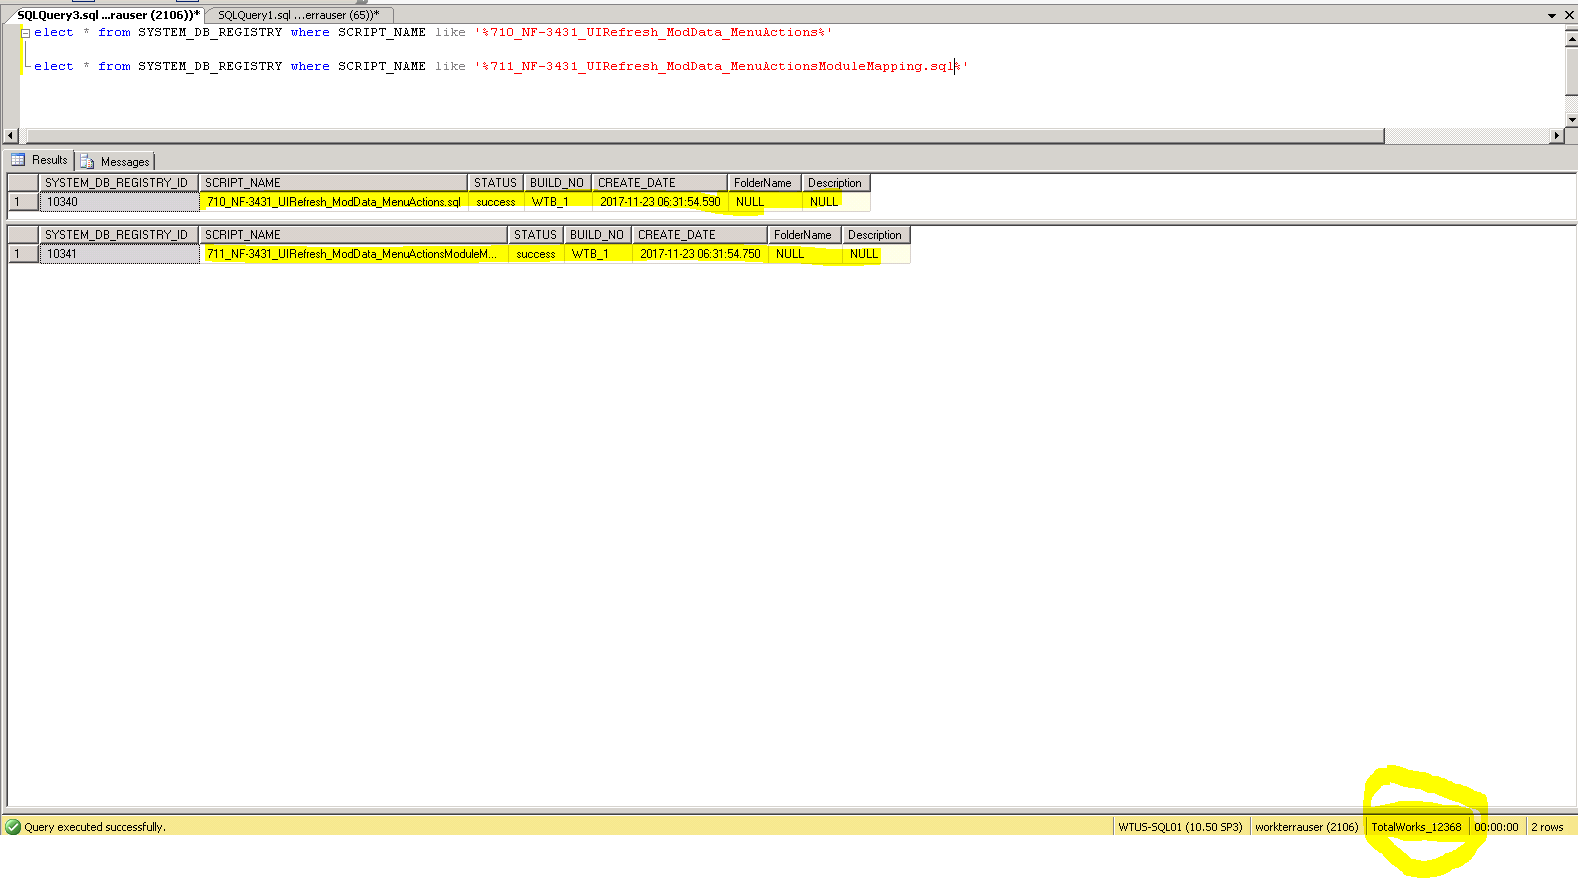
Task: Click the Results grid tab
Action: click(x=40, y=160)
